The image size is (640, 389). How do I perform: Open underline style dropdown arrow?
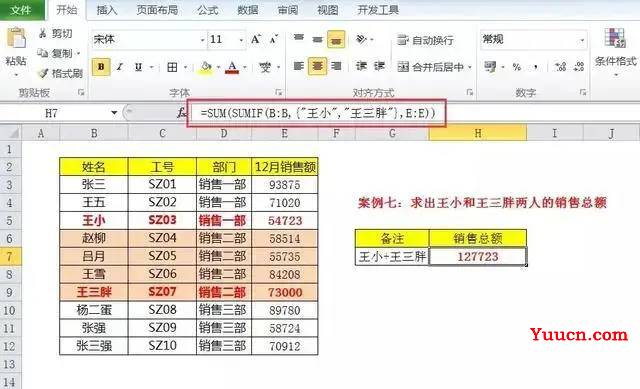point(151,67)
